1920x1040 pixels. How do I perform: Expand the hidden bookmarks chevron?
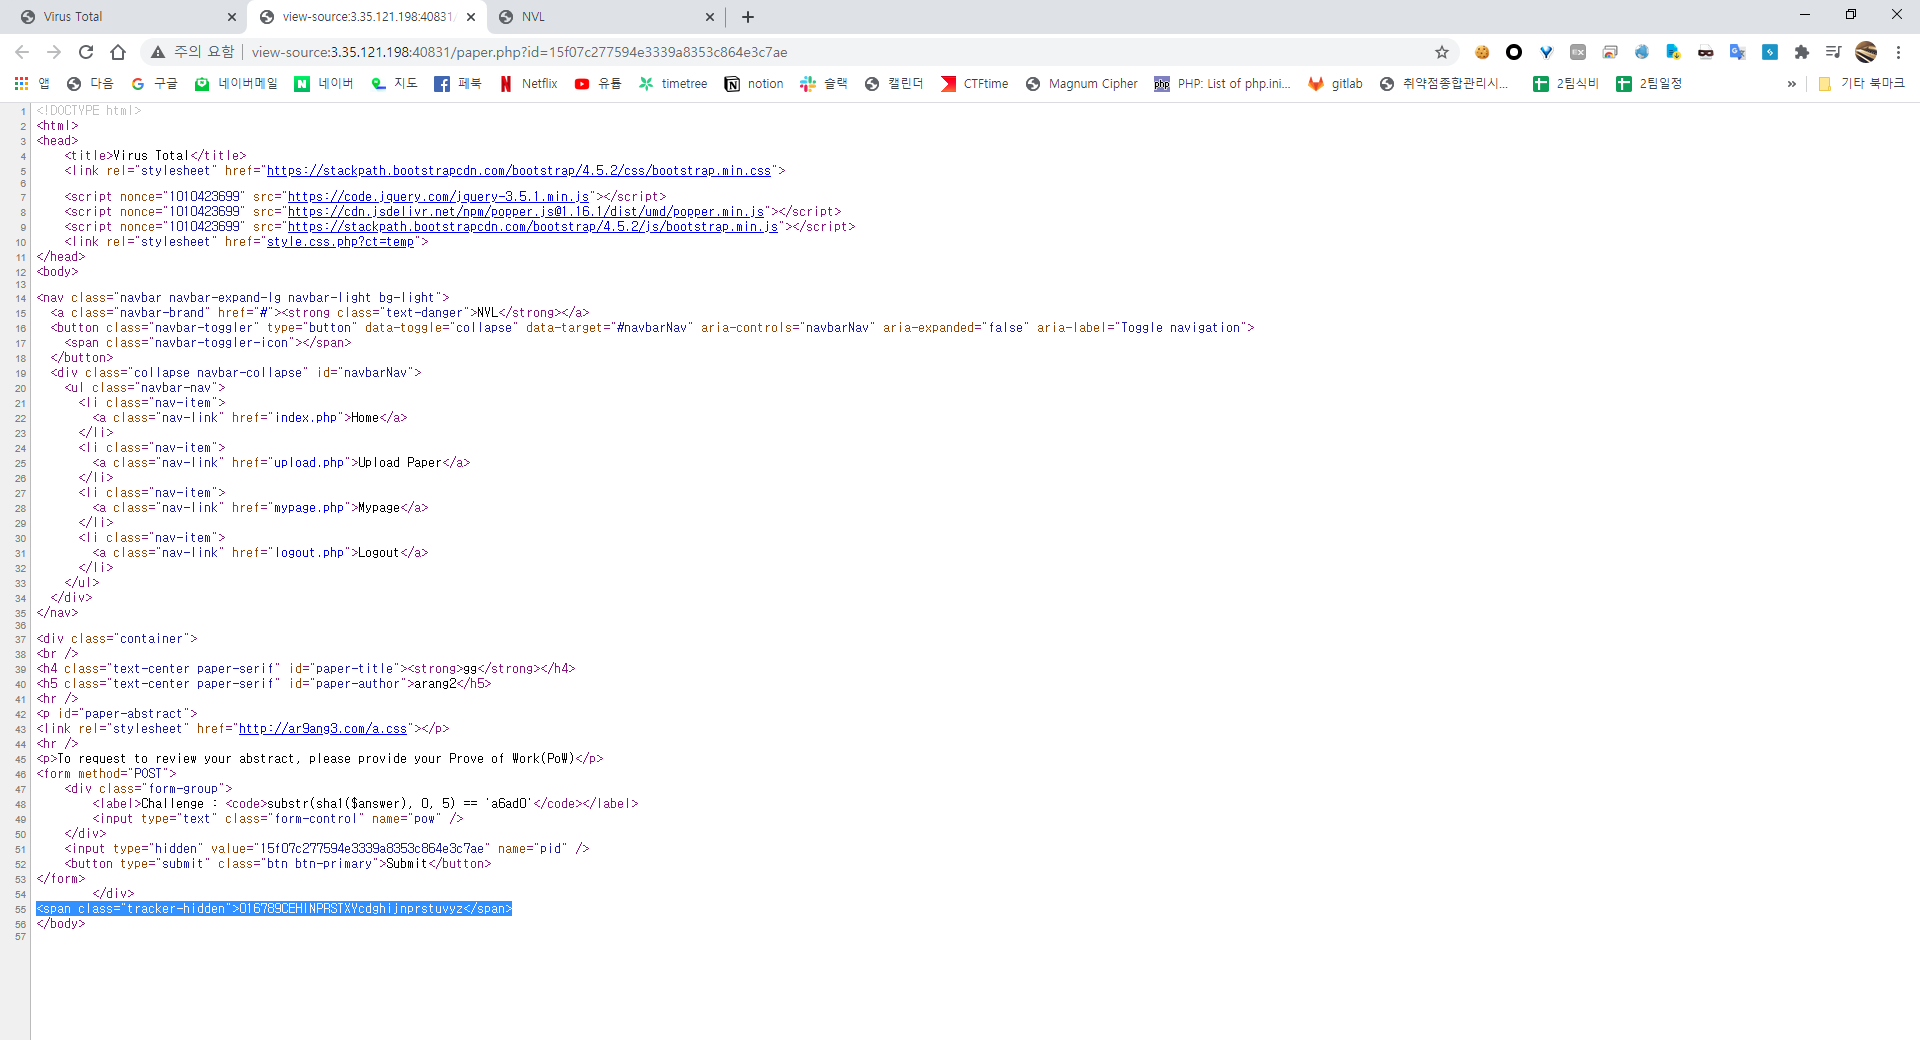[x=1791, y=84]
